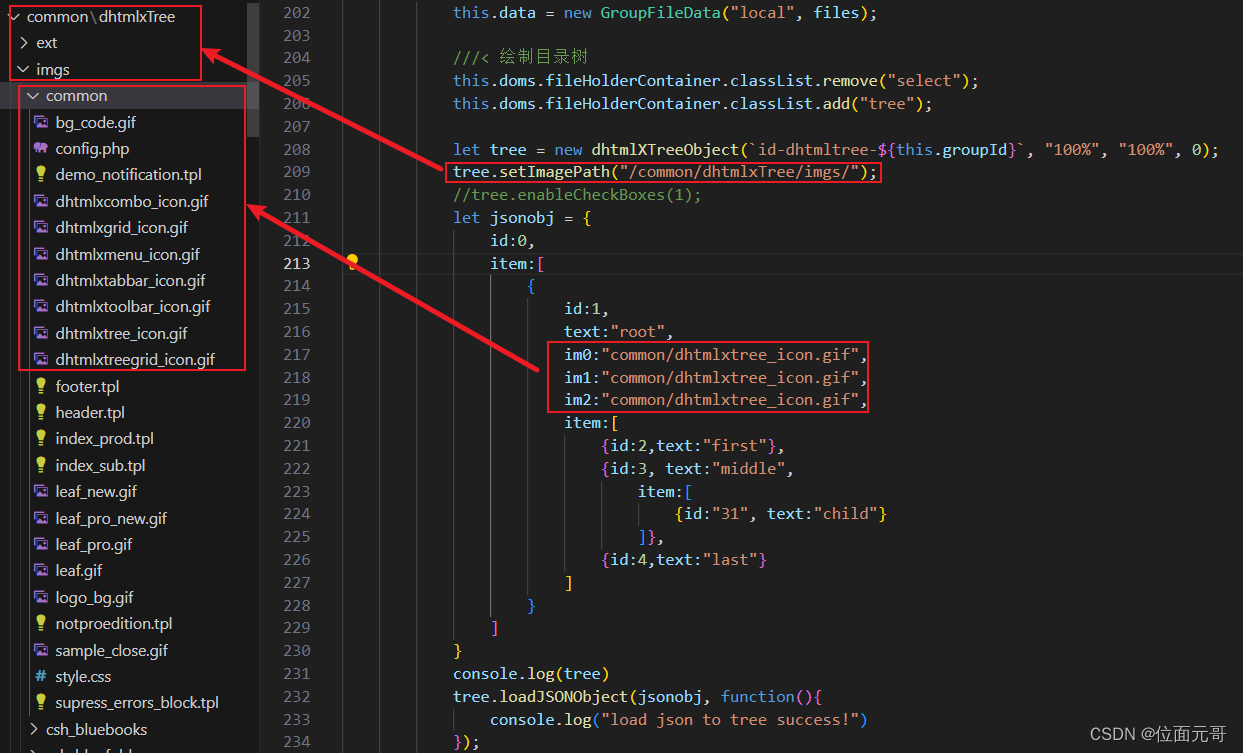
Task: Click the image icon of sample_close.gif
Action: (x=41, y=650)
